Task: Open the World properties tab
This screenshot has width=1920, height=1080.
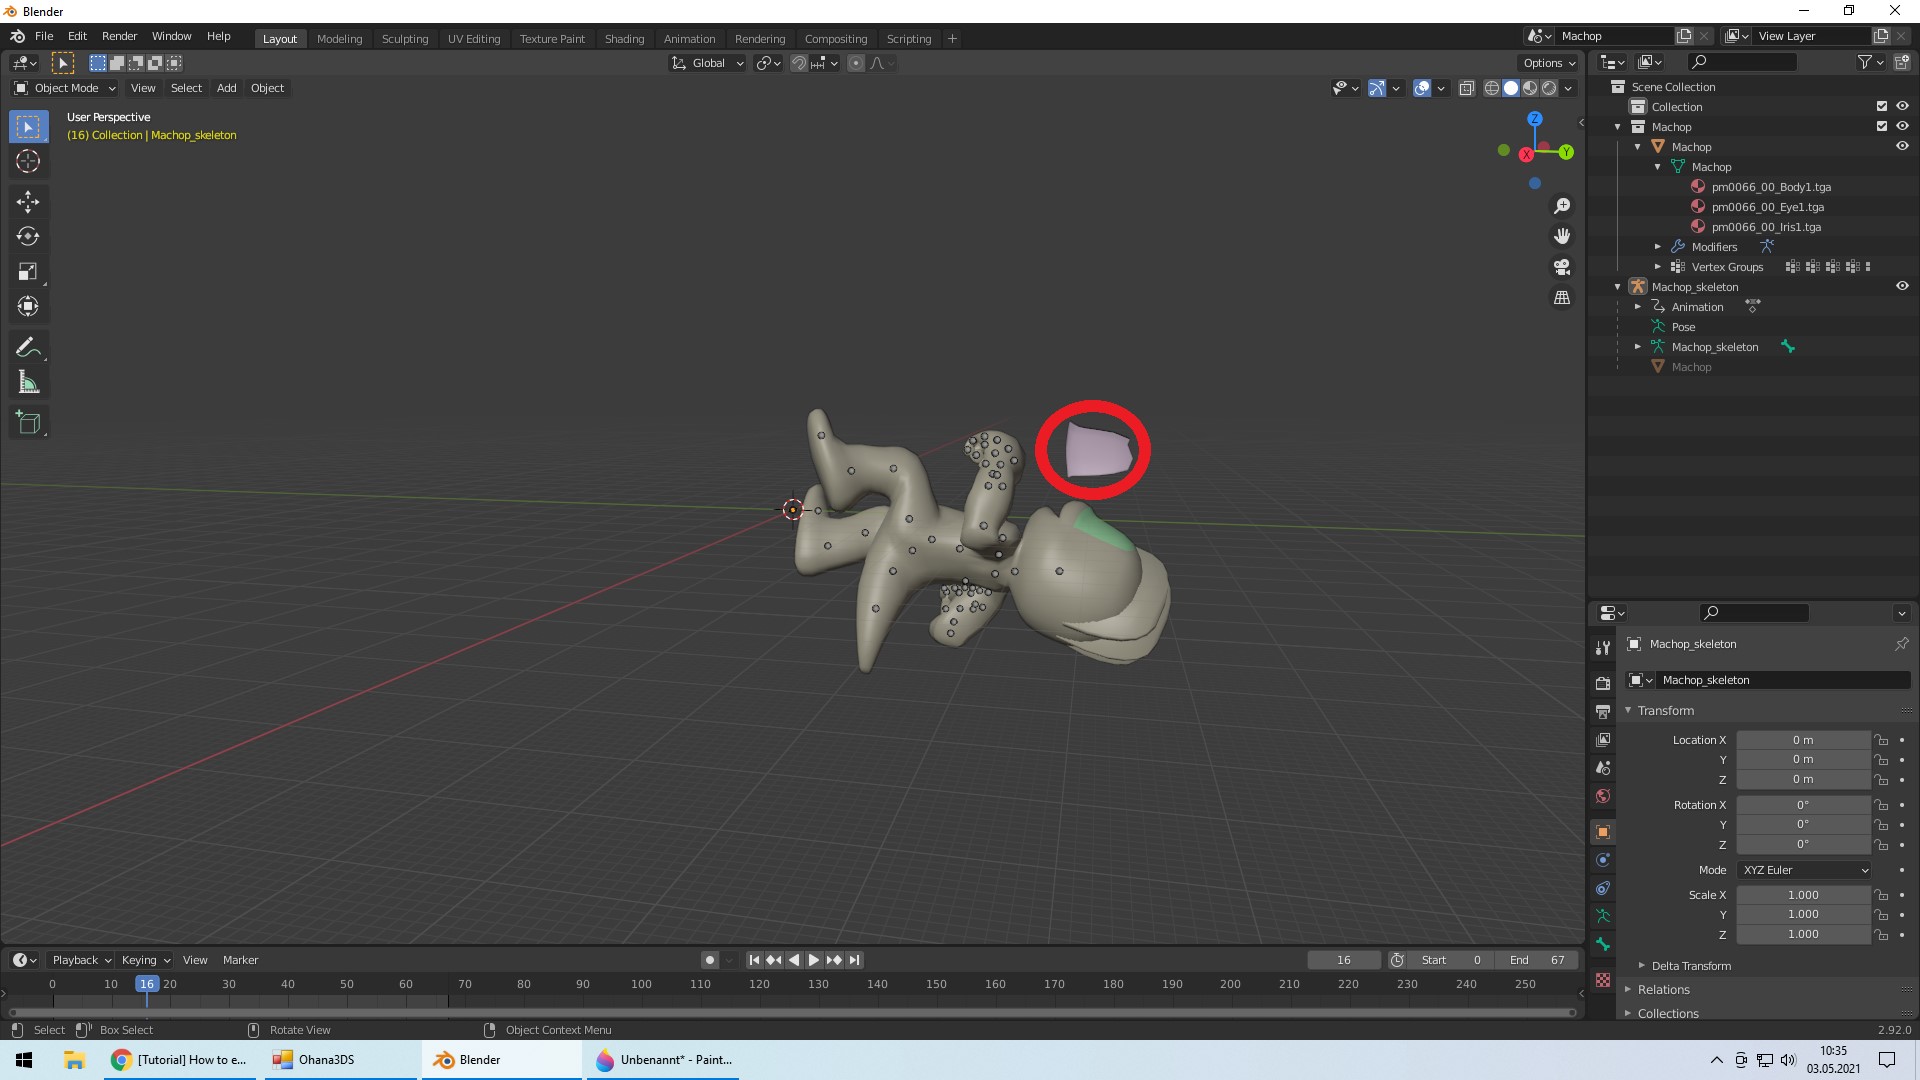Action: (1603, 796)
